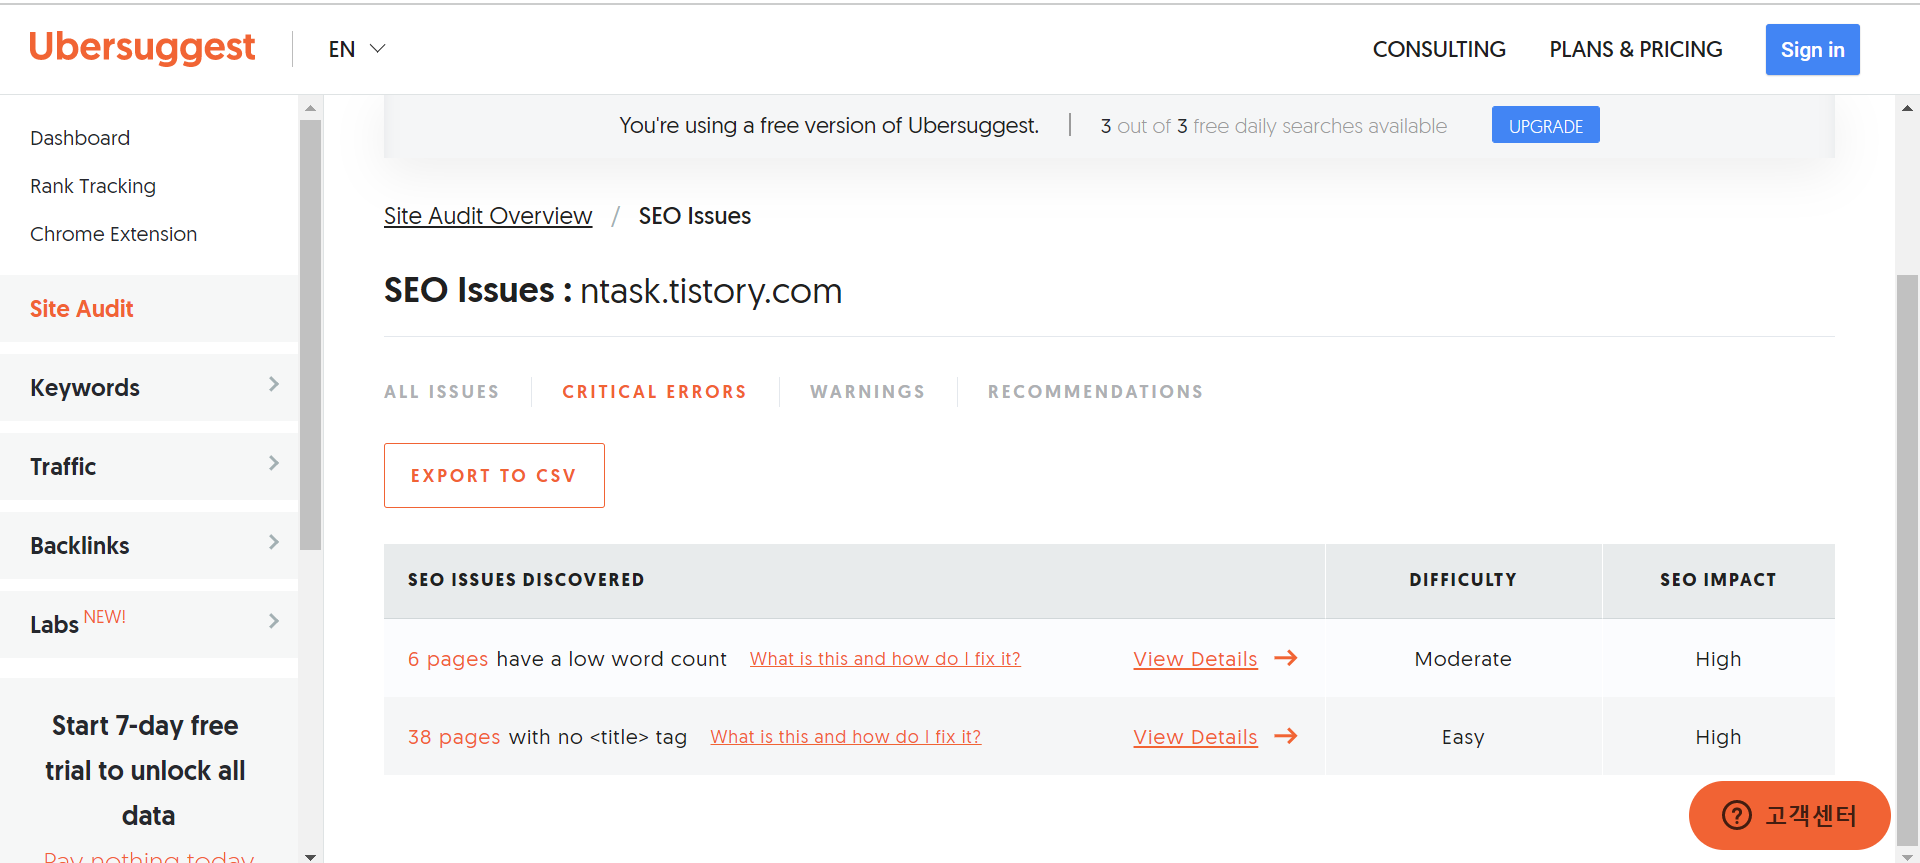
Task: Click the SEO IMPACT column header
Action: 1718,580
